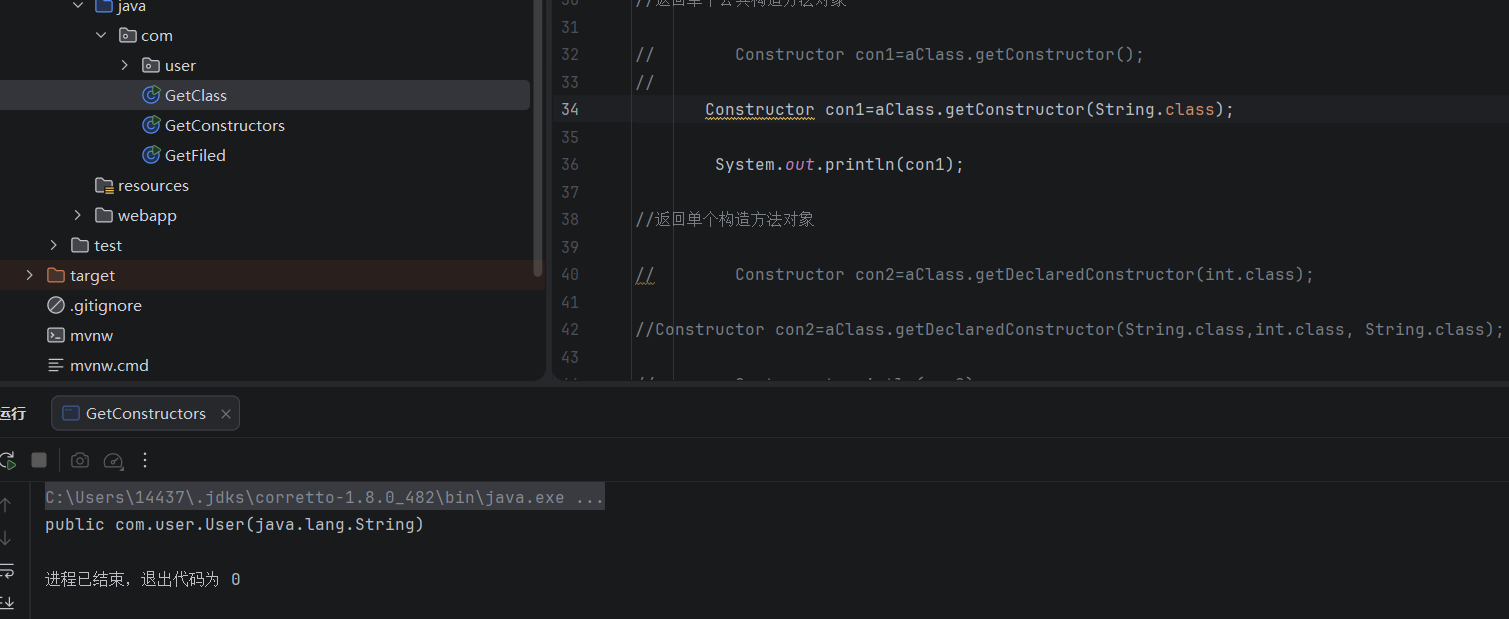Image resolution: width=1509 pixels, height=619 pixels.
Task: Click the mvnw.cmd file icon
Action: (x=56, y=365)
